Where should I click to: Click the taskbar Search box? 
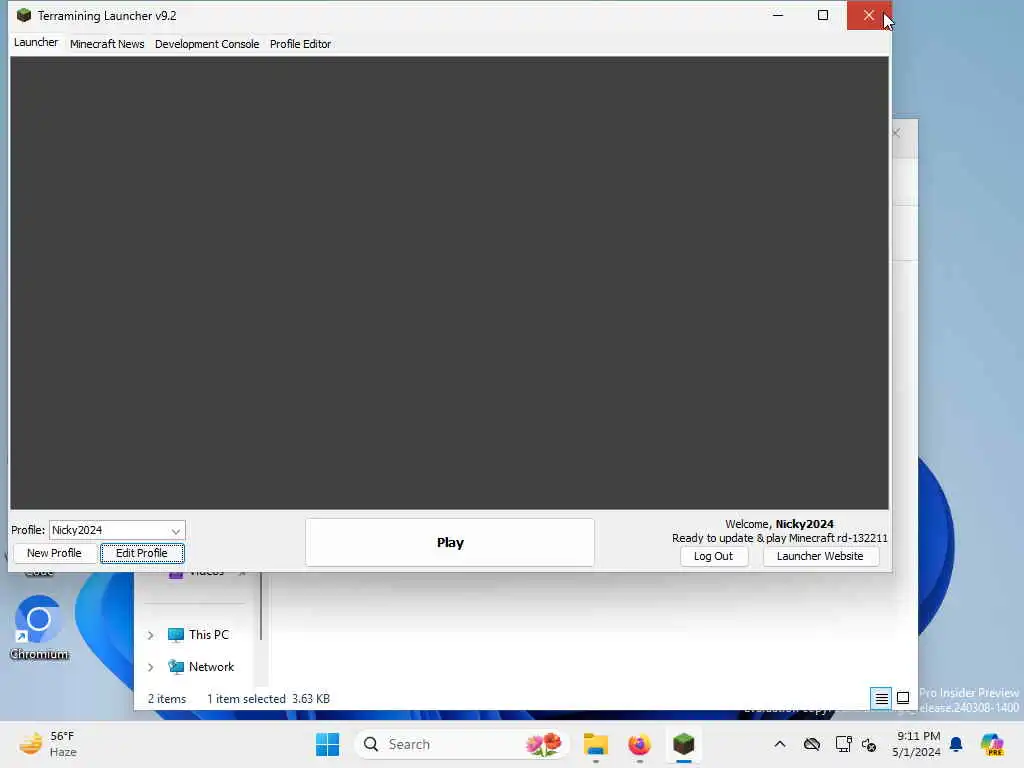click(x=462, y=744)
